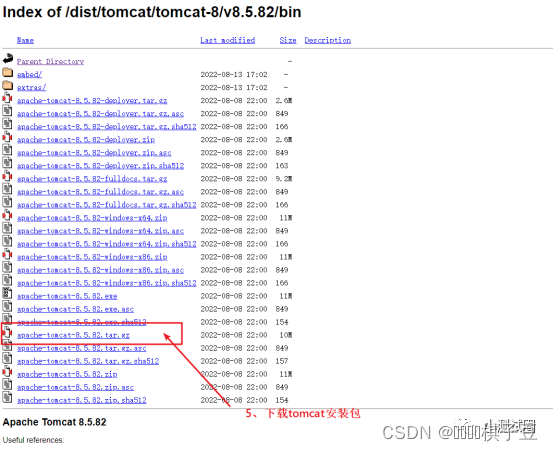Click file icon for fulldocs.tar.gz.asc
The height and width of the screenshot is (451, 553).
point(7,189)
